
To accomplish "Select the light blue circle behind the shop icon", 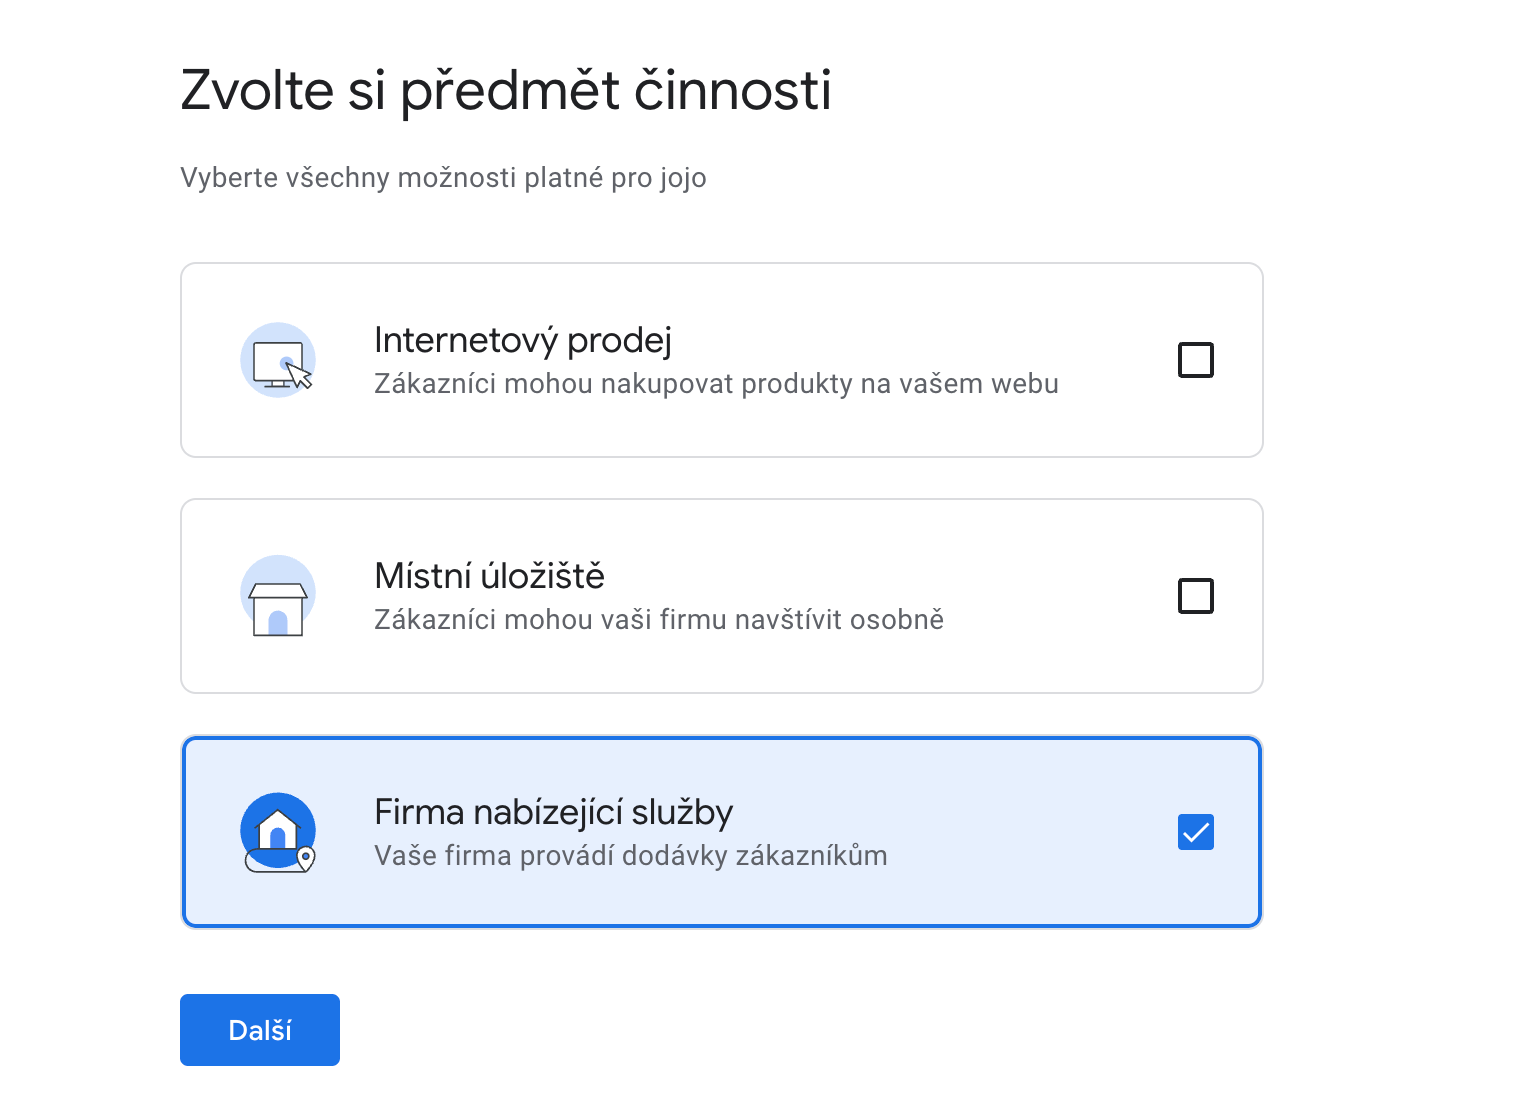I will pyautogui.click(x=277, y=595).
